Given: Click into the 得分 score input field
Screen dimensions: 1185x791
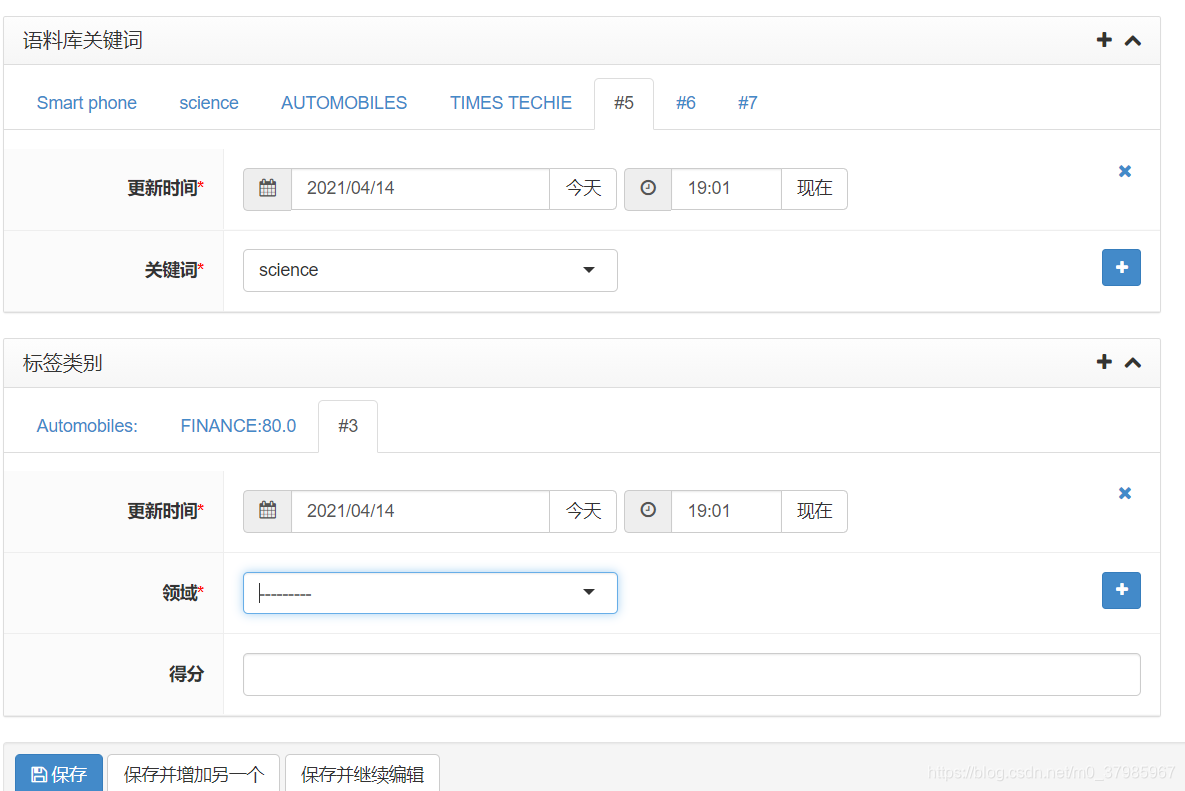Looking at the screenshot, I should point(692,675).
